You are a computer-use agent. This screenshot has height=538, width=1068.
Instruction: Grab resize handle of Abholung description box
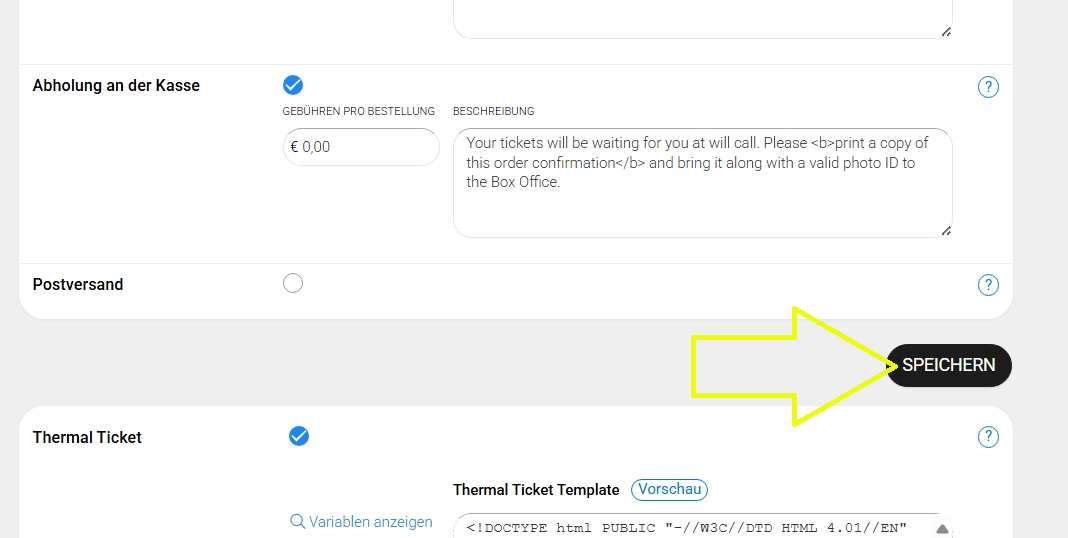click(945, 230)
